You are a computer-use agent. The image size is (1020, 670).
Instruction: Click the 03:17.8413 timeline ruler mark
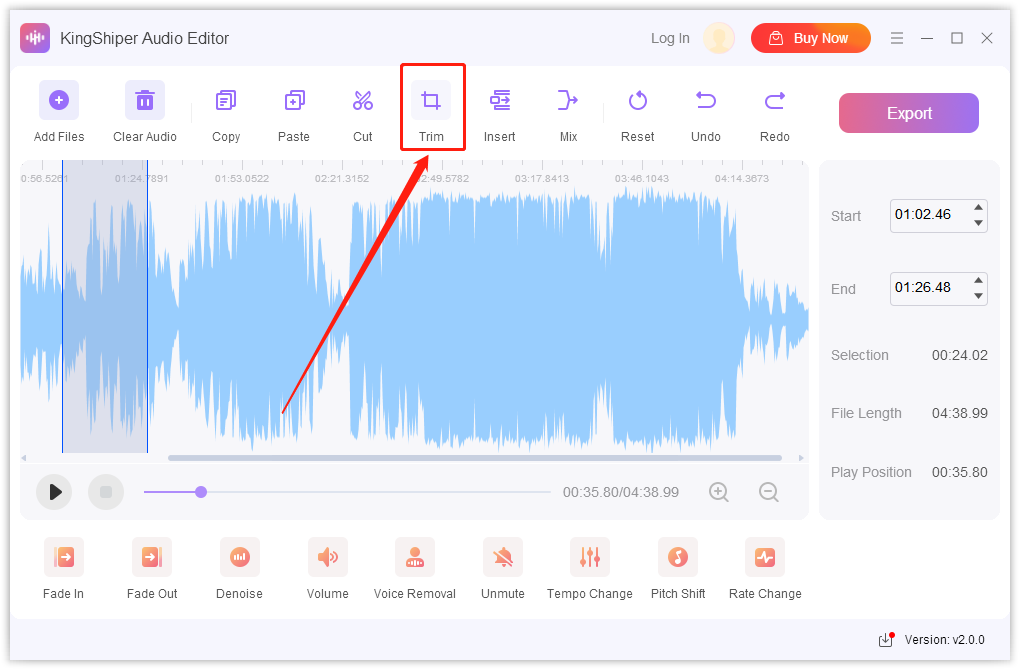tap(542, 178)
